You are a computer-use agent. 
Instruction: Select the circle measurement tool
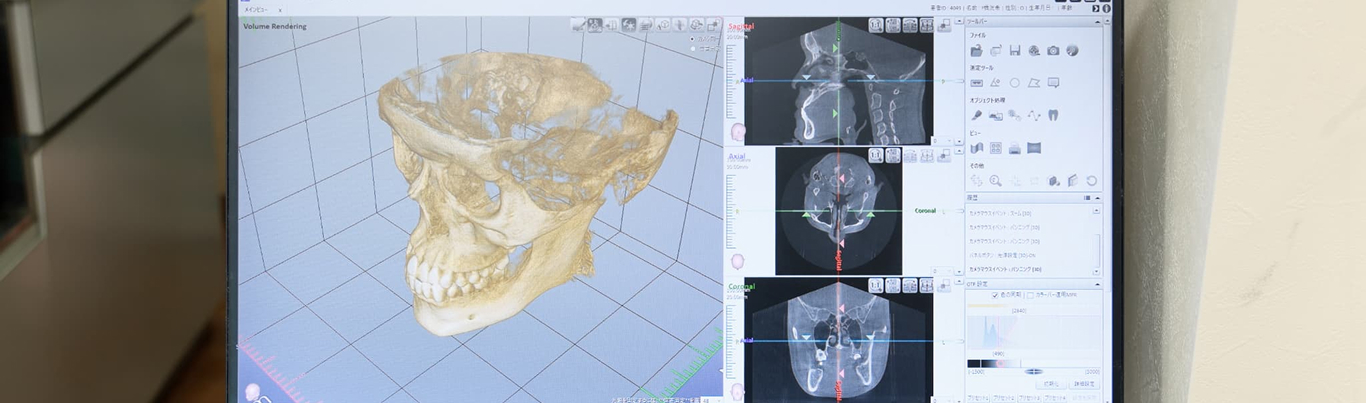pos(1014,83)
